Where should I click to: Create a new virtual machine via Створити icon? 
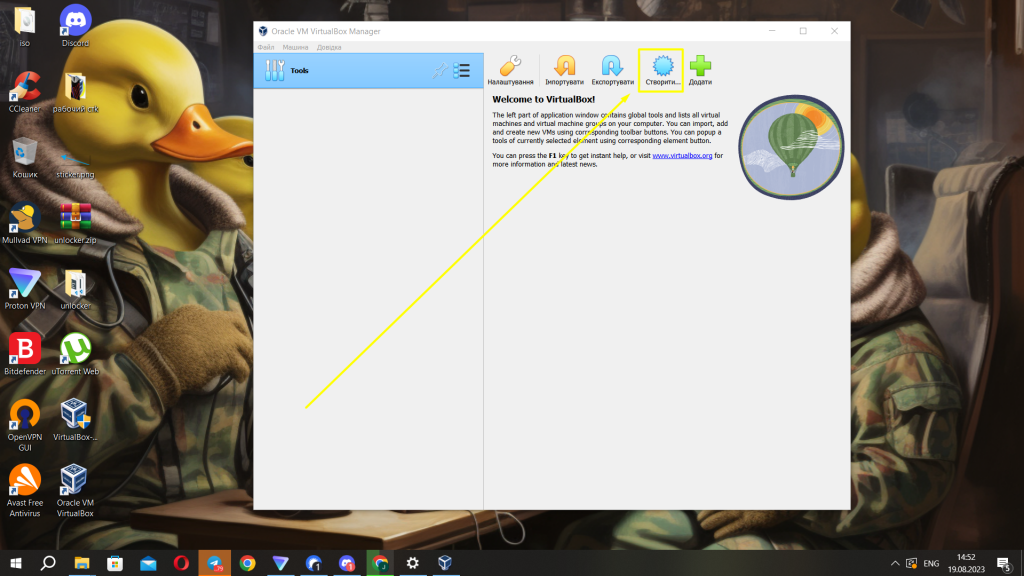tap(661, 68)
